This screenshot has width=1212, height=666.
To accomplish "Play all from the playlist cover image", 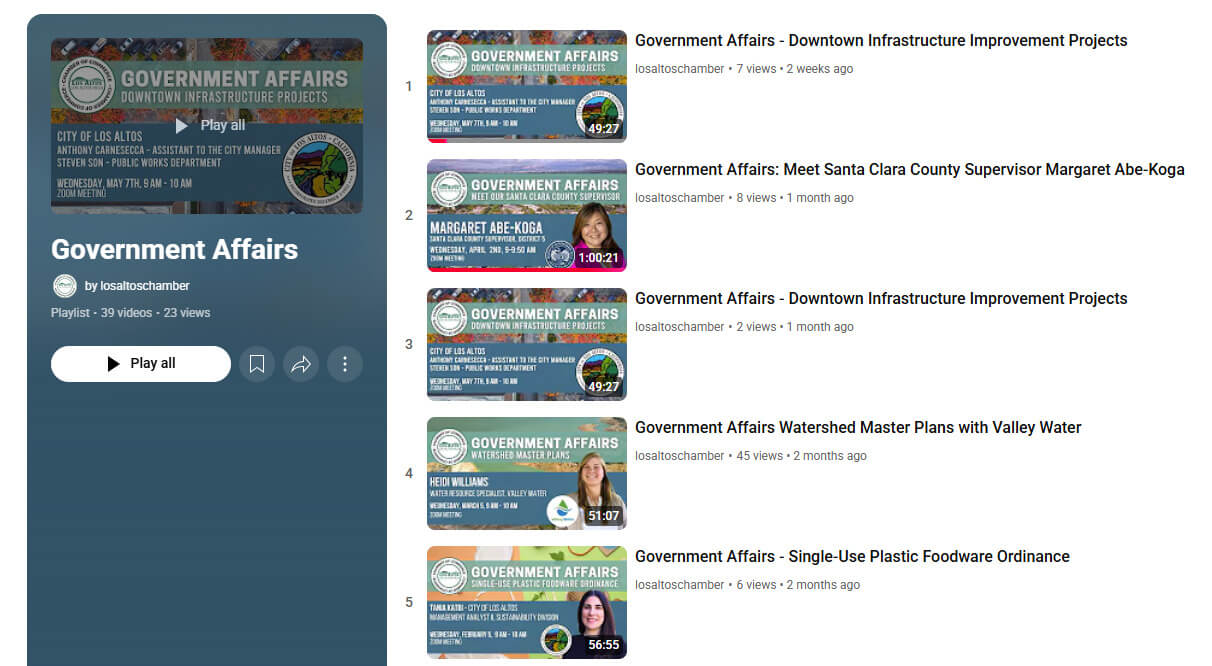I will coord(207,126).
